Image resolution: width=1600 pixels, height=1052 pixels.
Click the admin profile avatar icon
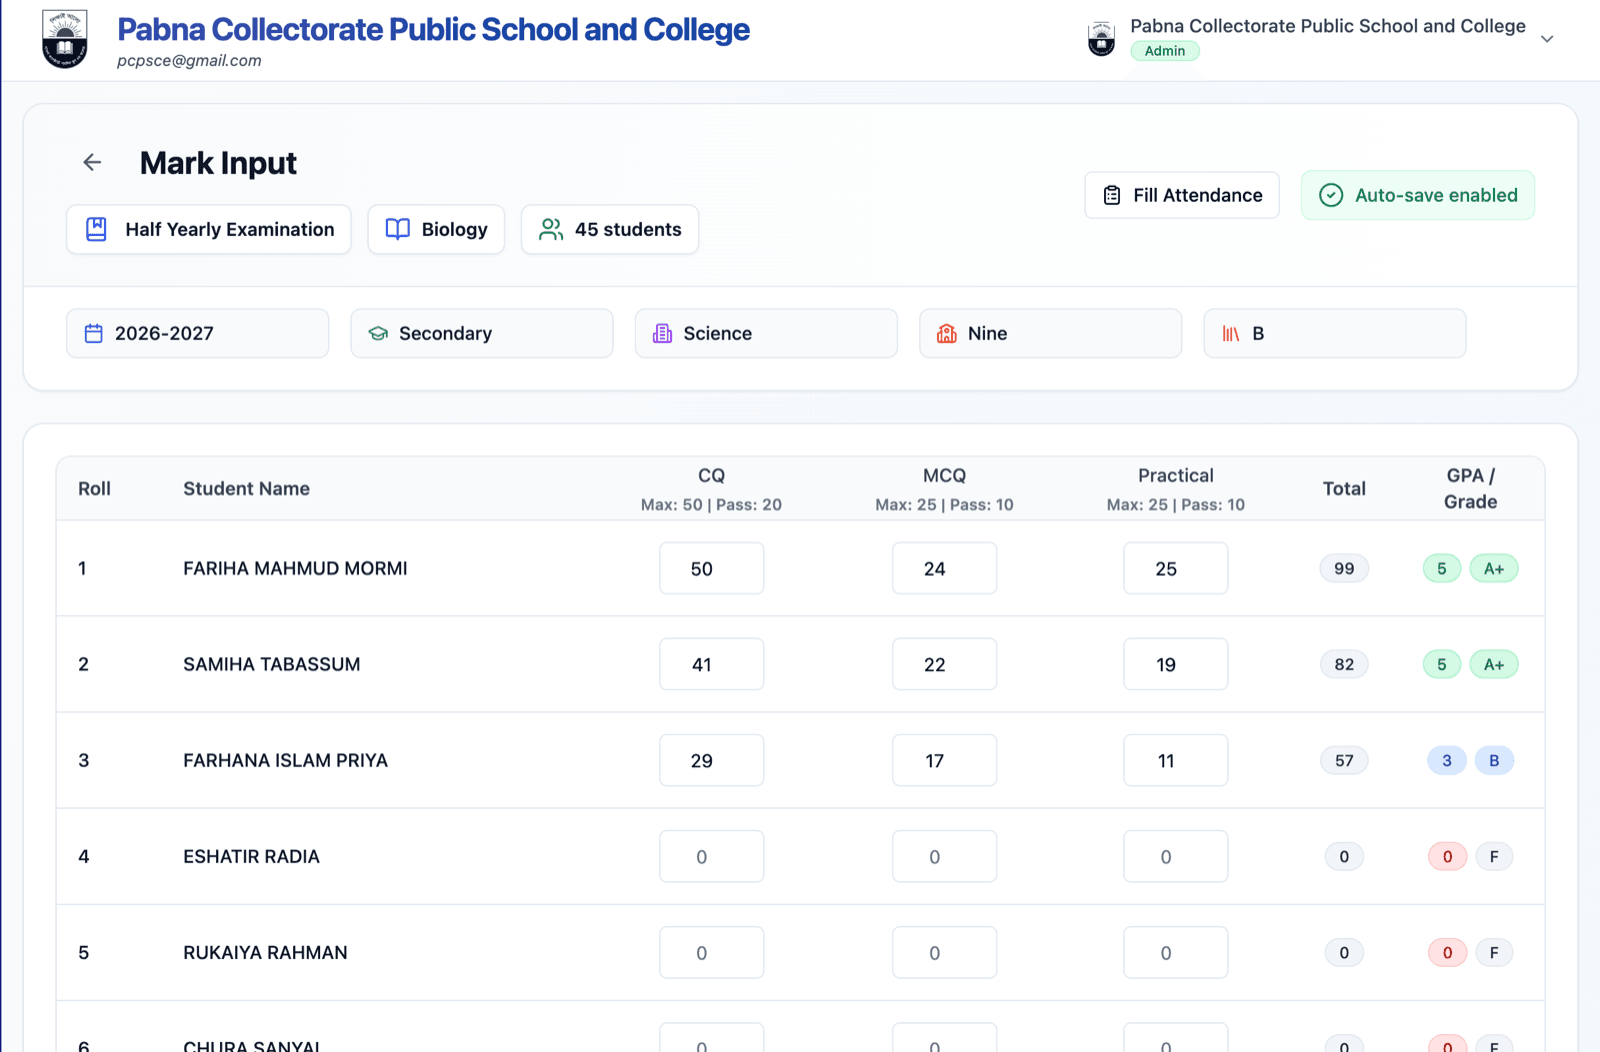tap(1101, 39)
